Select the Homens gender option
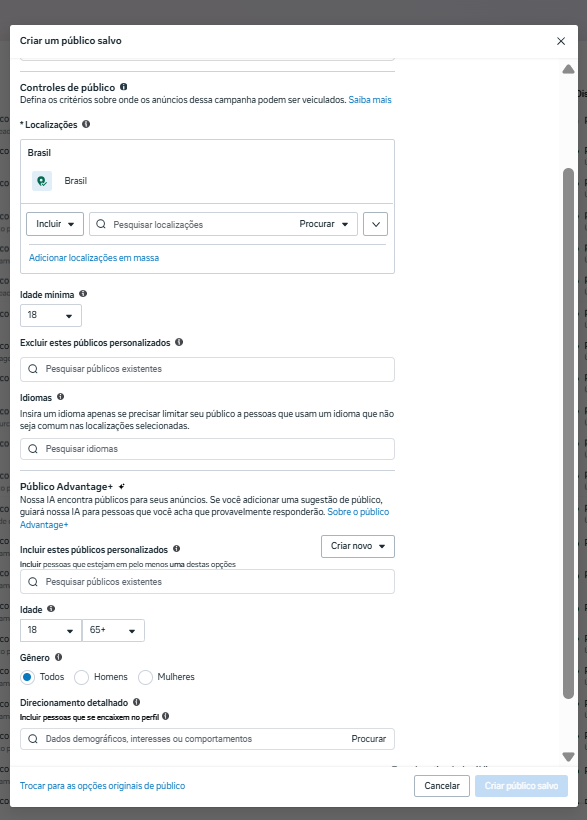This screenshot has width=587, height=820. click(82, 677)
